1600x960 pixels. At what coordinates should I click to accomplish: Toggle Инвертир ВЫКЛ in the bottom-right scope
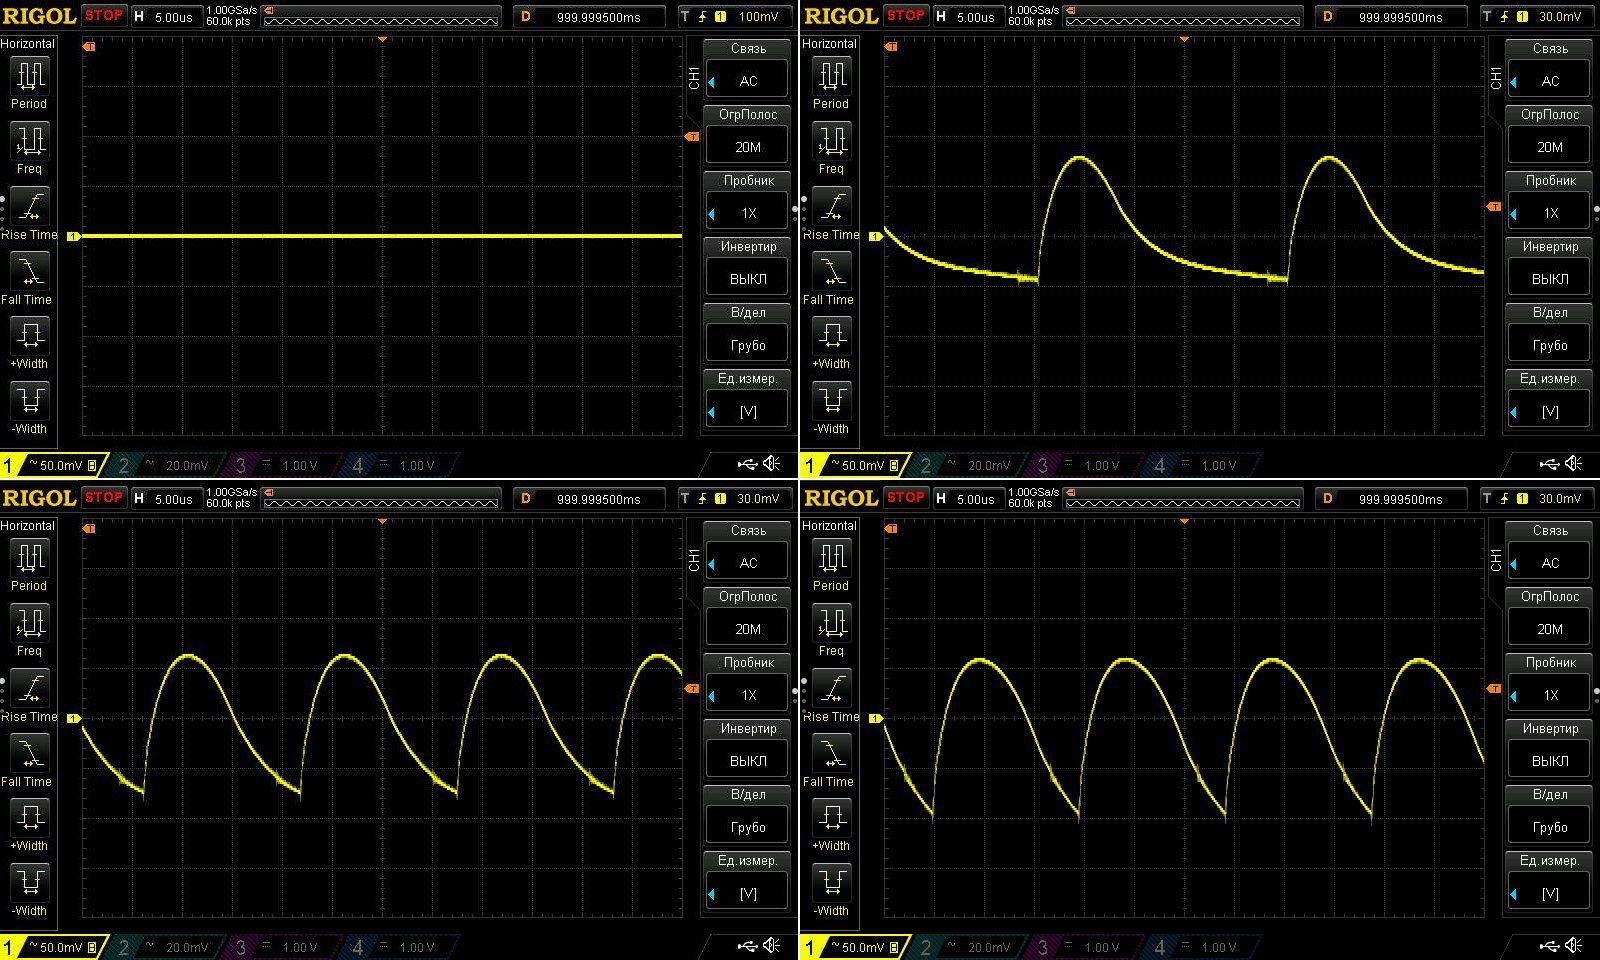coord(1550,750)
